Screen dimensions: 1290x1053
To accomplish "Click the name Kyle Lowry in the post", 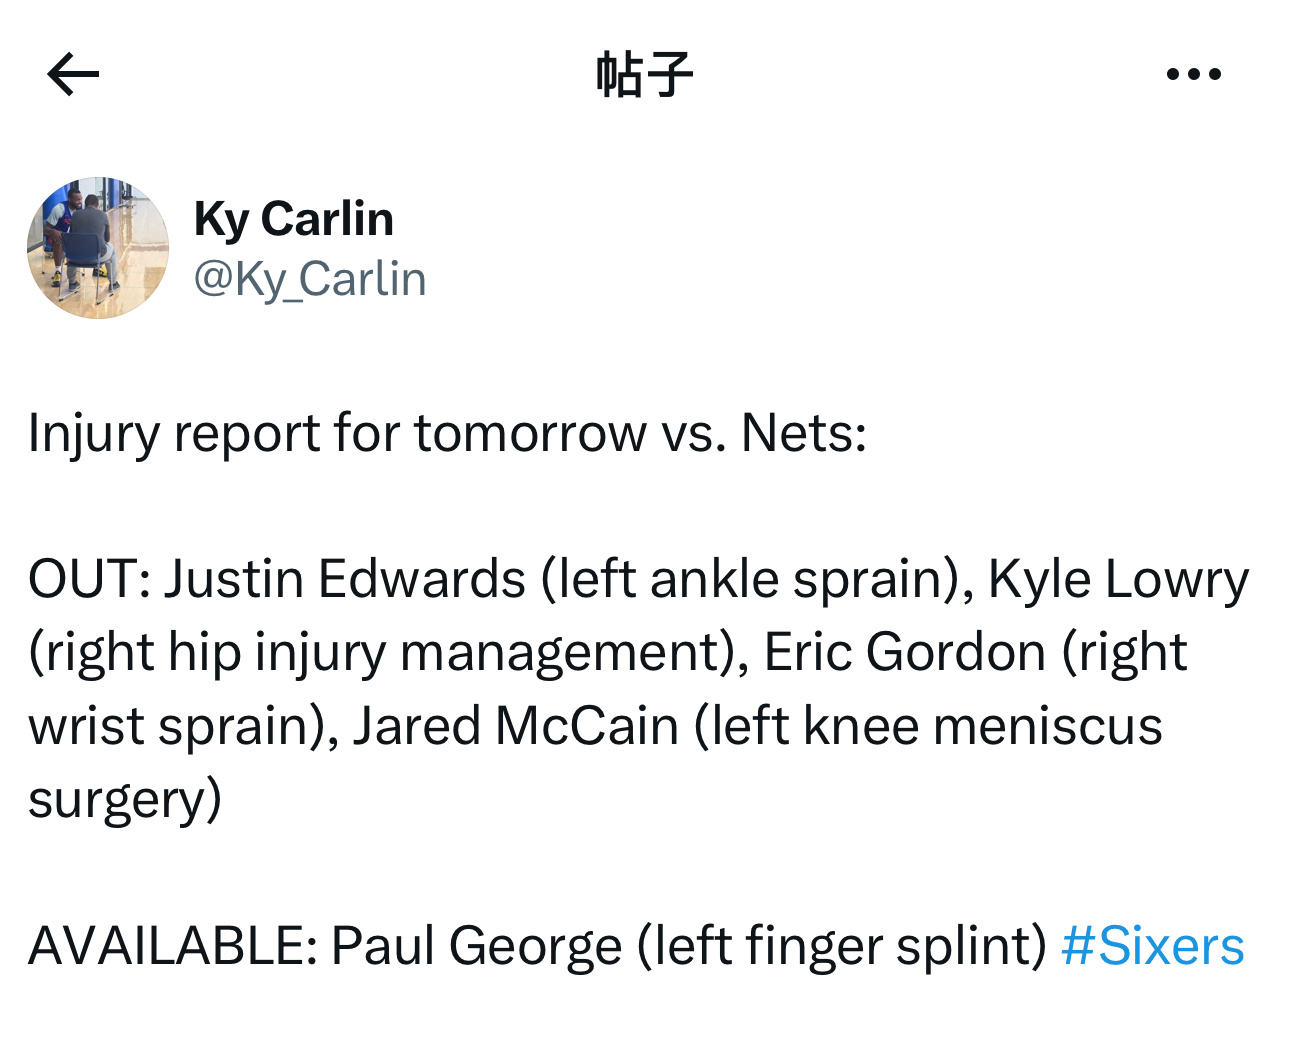I will point(1119,580).
